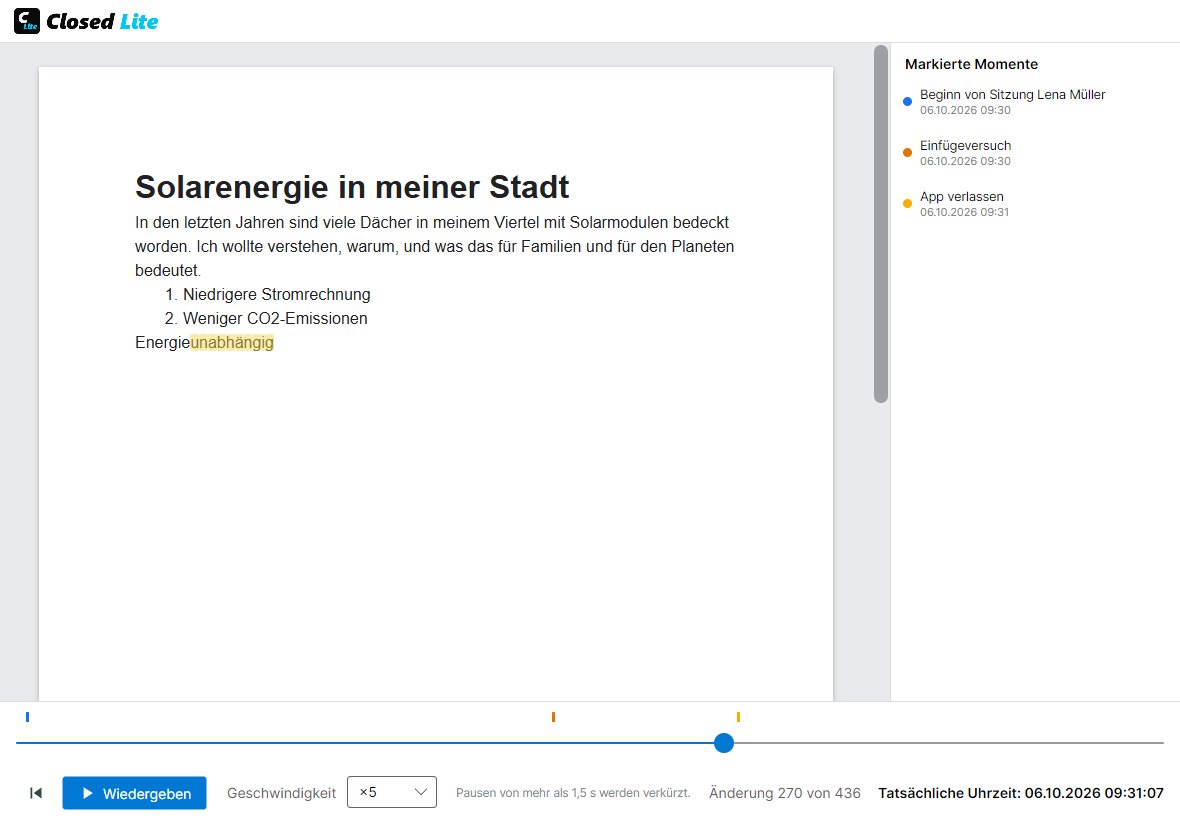Click the orange dot beside Einfügeversuch
This screenshot has width=1180, height=820.
coord(907,153)
